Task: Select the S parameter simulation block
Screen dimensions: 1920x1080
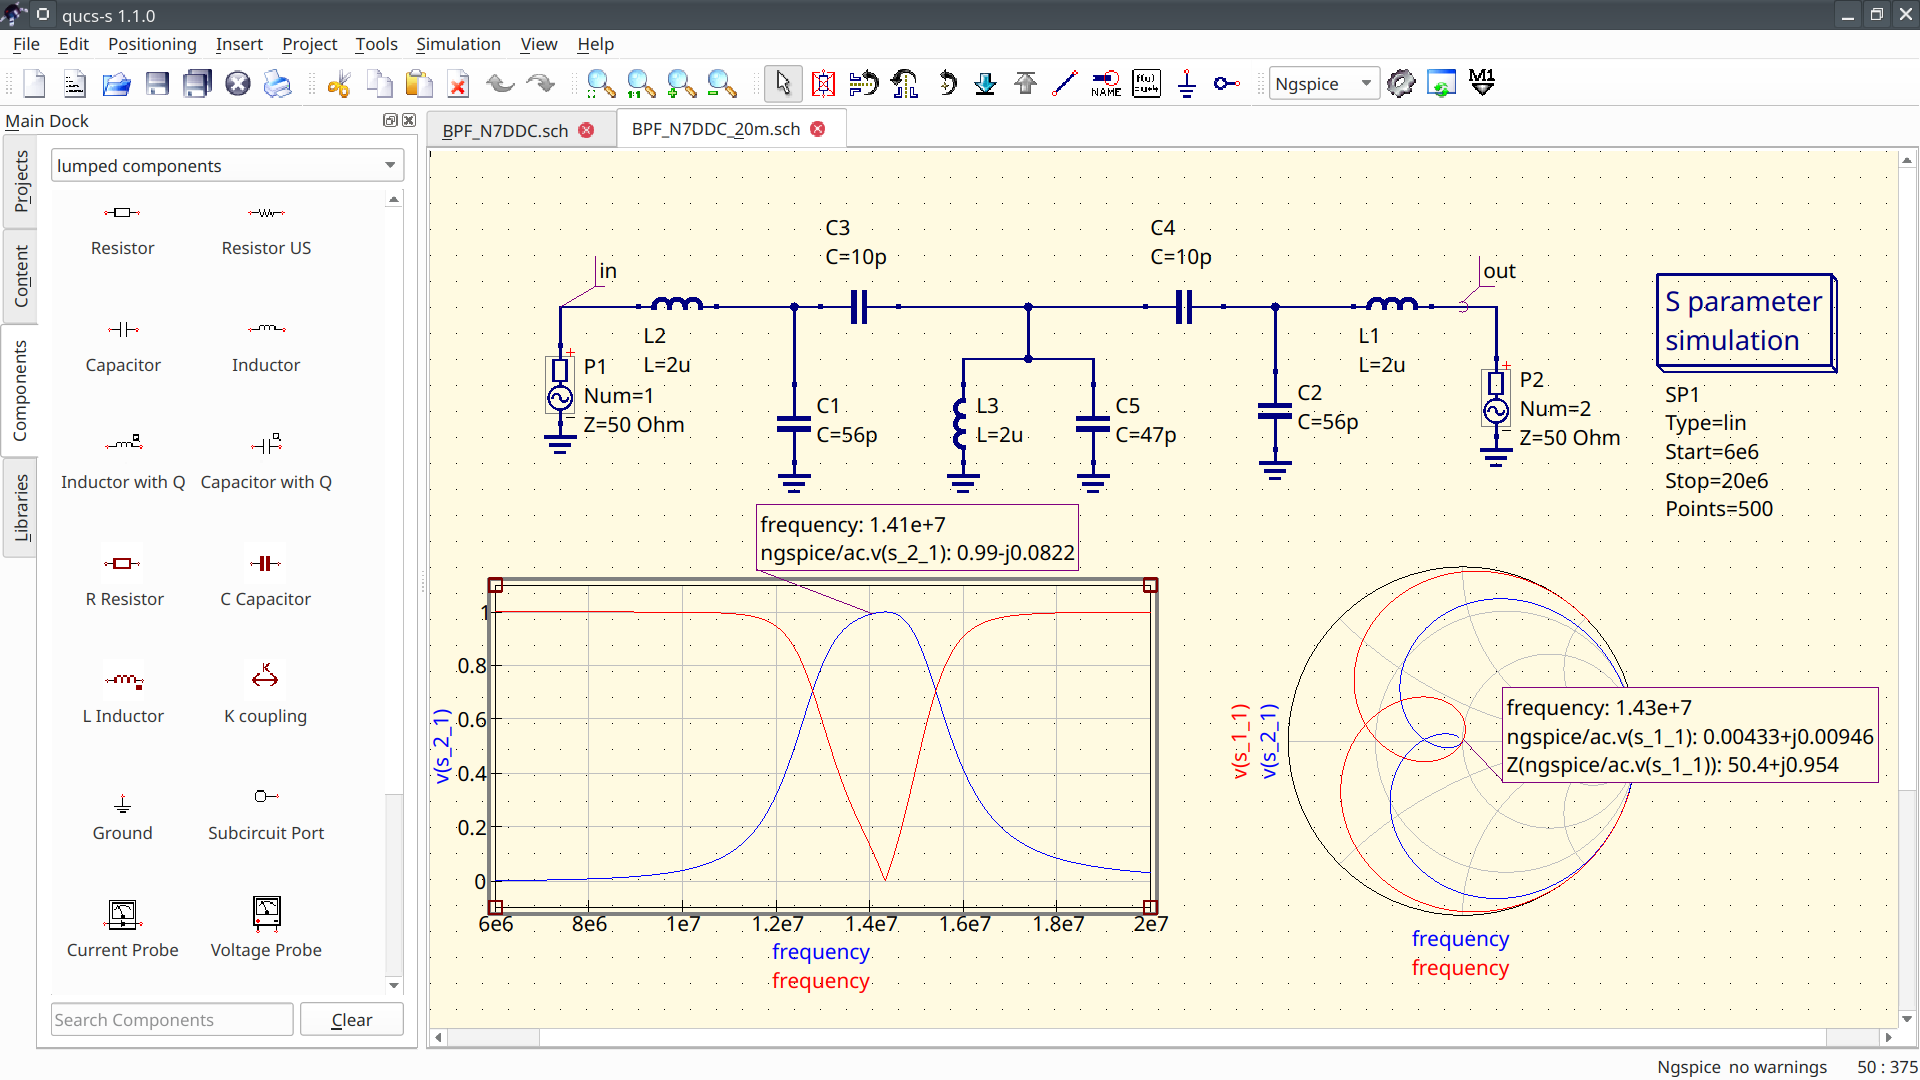Action: [1745, 322]
